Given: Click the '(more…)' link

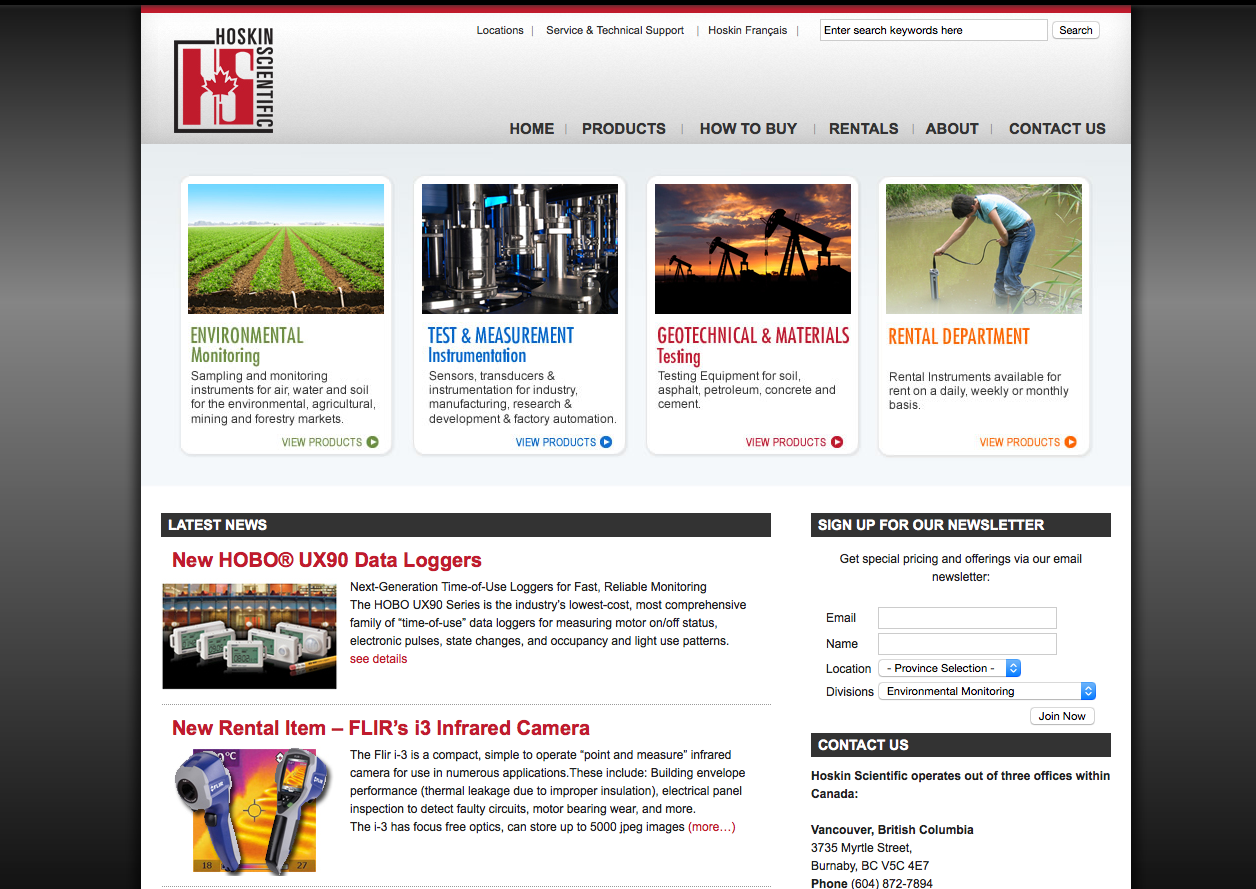Looking at the screenshot, I should point(712,827).
